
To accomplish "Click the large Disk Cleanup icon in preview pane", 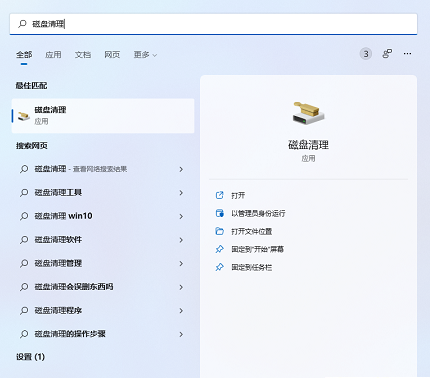I will 308,113.
